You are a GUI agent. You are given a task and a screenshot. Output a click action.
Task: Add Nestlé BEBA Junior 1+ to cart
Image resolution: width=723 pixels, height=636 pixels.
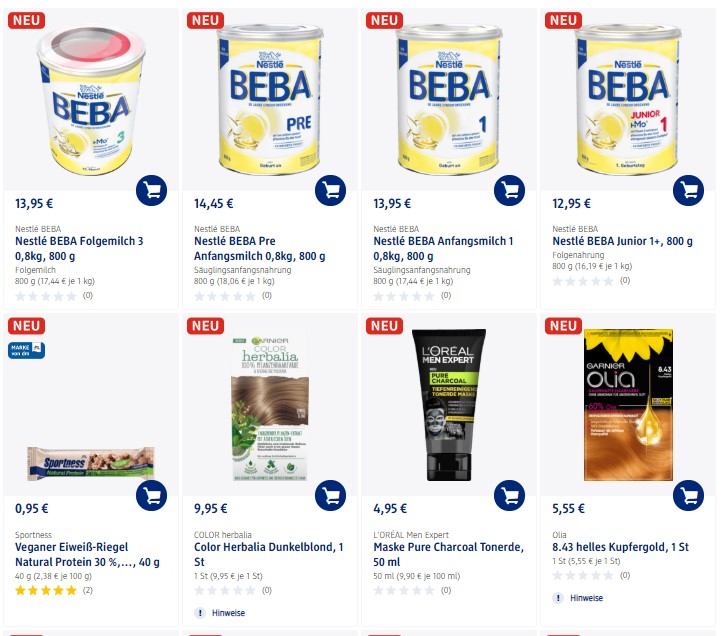[x=688, y=190]
